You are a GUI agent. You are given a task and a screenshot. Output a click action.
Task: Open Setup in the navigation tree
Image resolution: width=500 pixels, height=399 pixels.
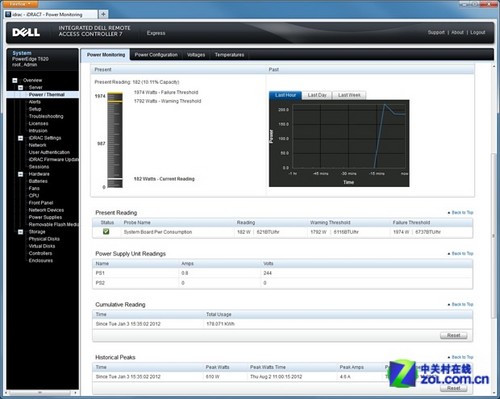35,109
